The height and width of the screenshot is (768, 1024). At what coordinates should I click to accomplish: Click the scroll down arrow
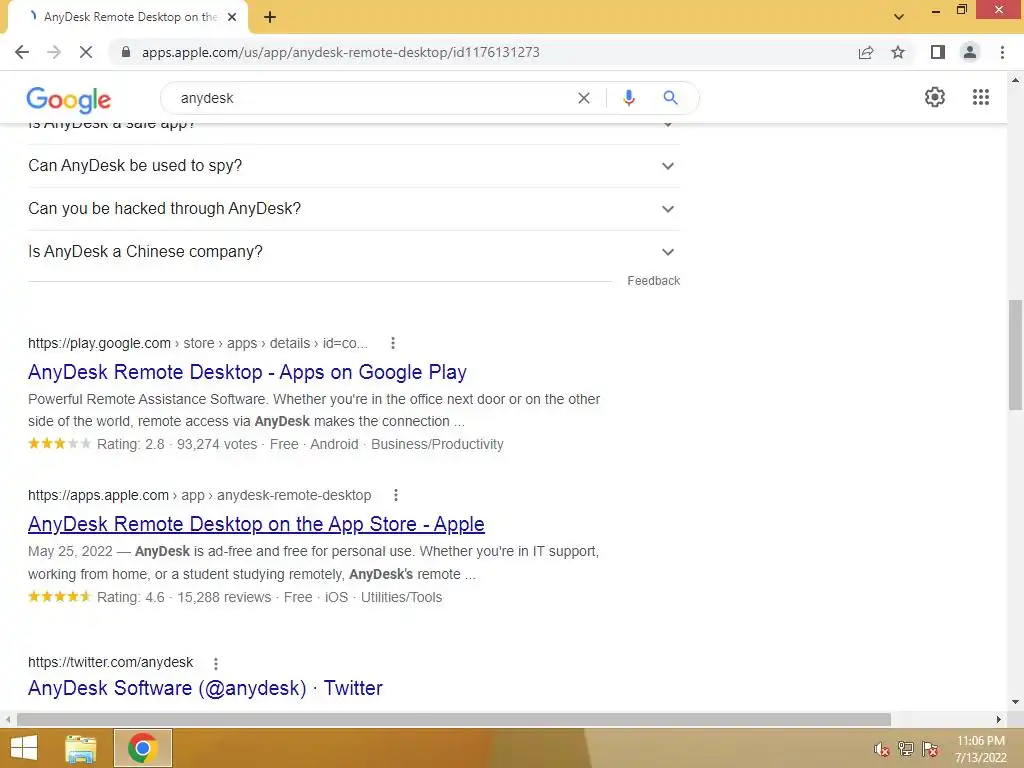click(1015, 703)
